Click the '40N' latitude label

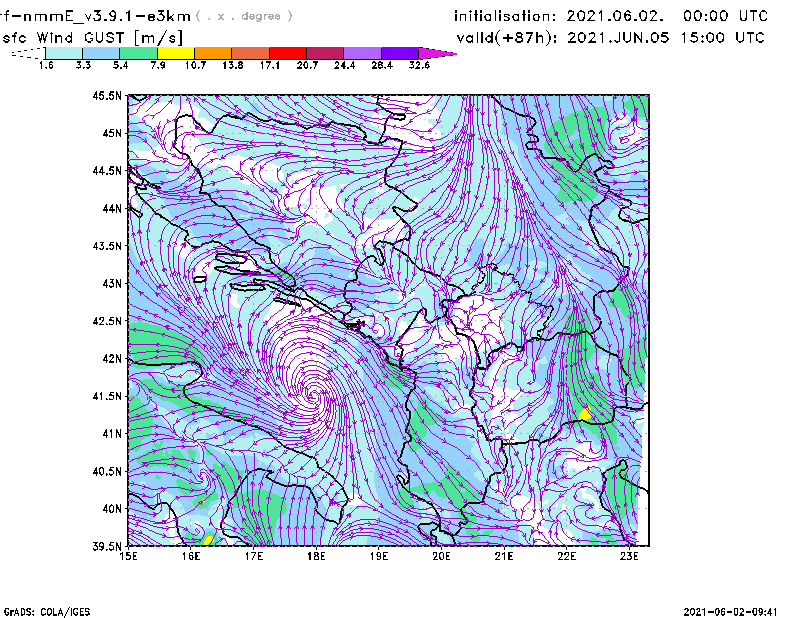click(112, 509)
